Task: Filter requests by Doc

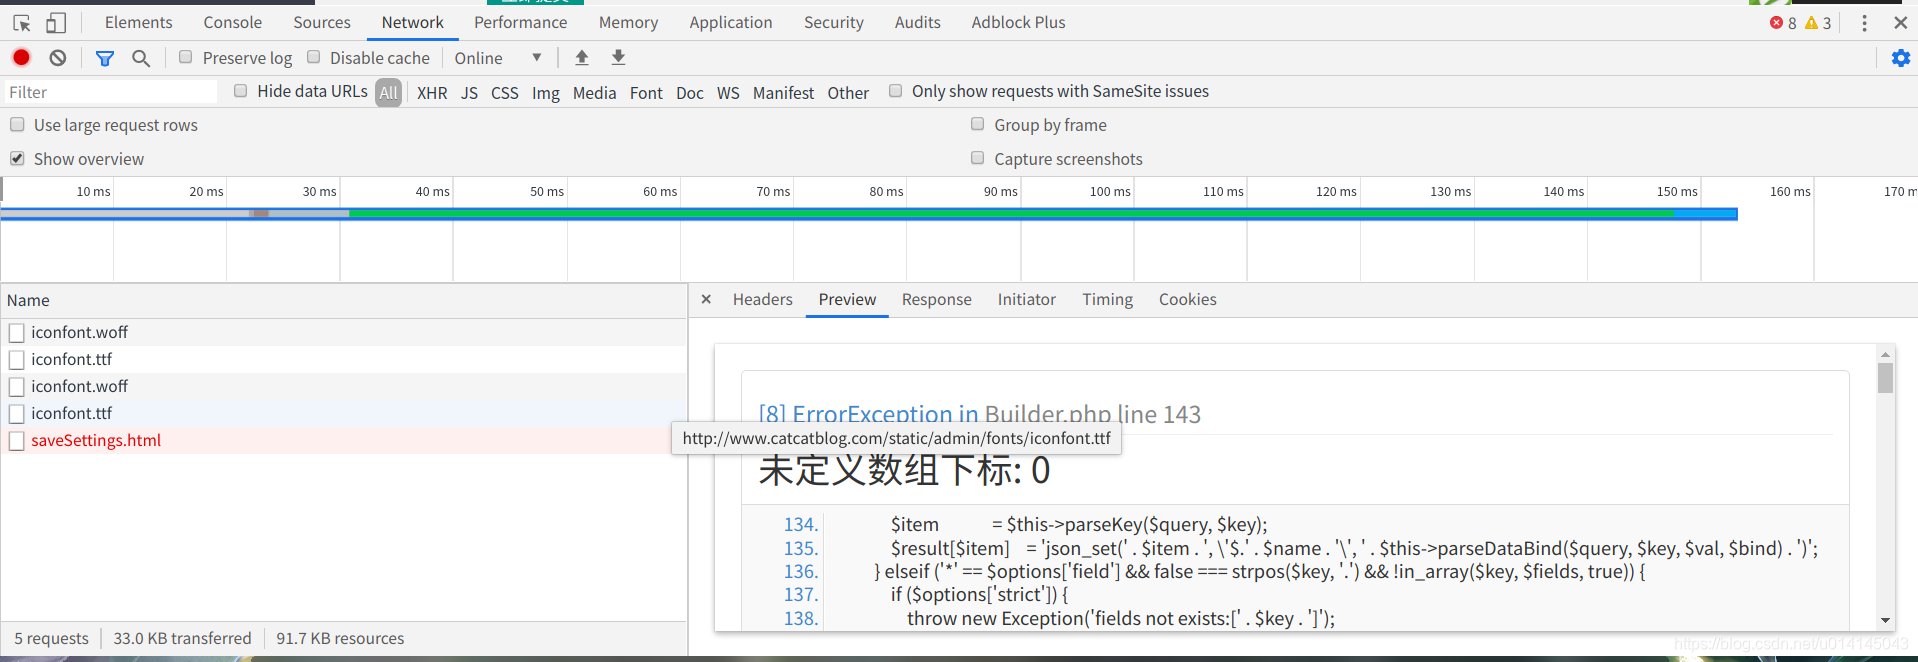Action: coord(689,92)
